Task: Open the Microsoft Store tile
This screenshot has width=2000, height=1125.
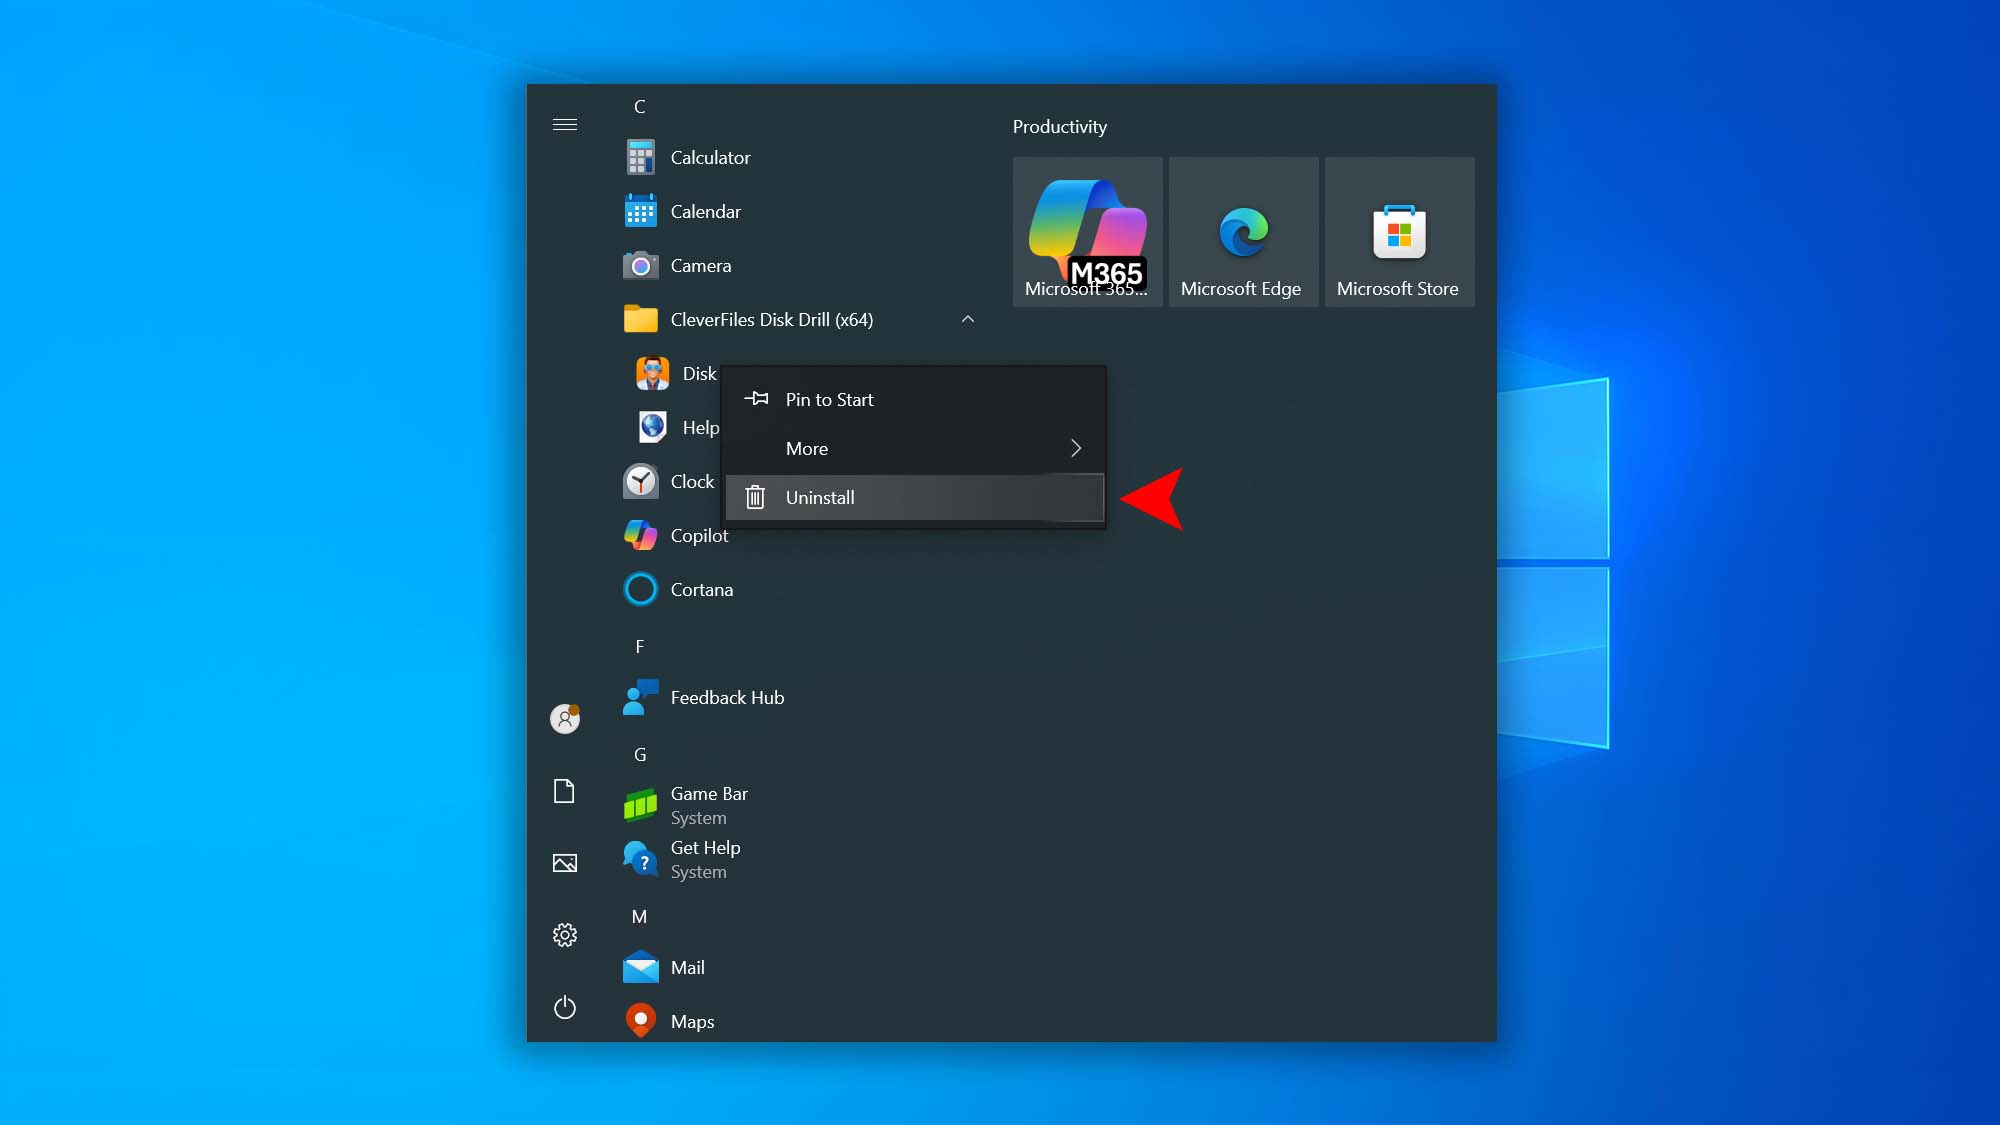Action: tap(1400, 231)
